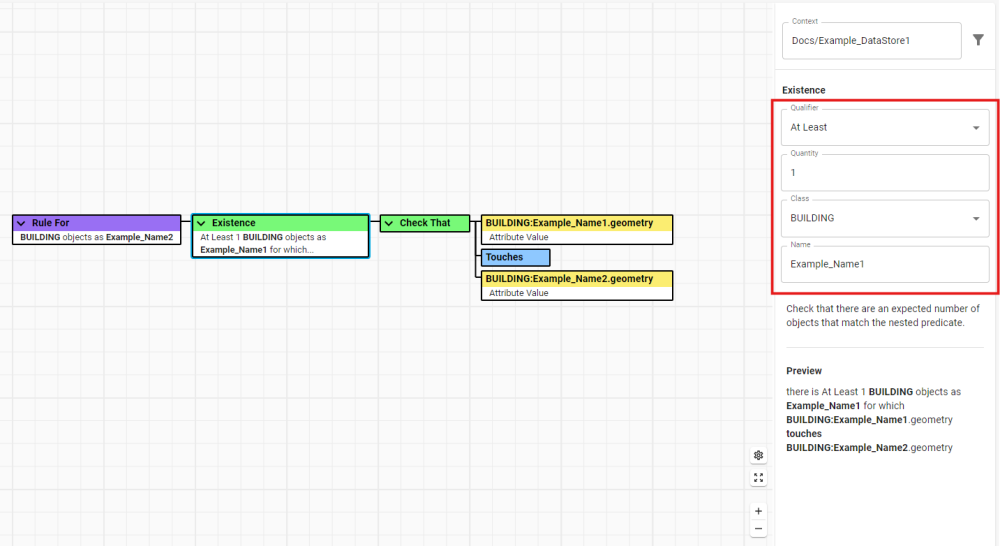This screenshot has height=546, width=1000.
Task: Click the Context field Docs/Example_DataStore1
Action: pos(871,40)
